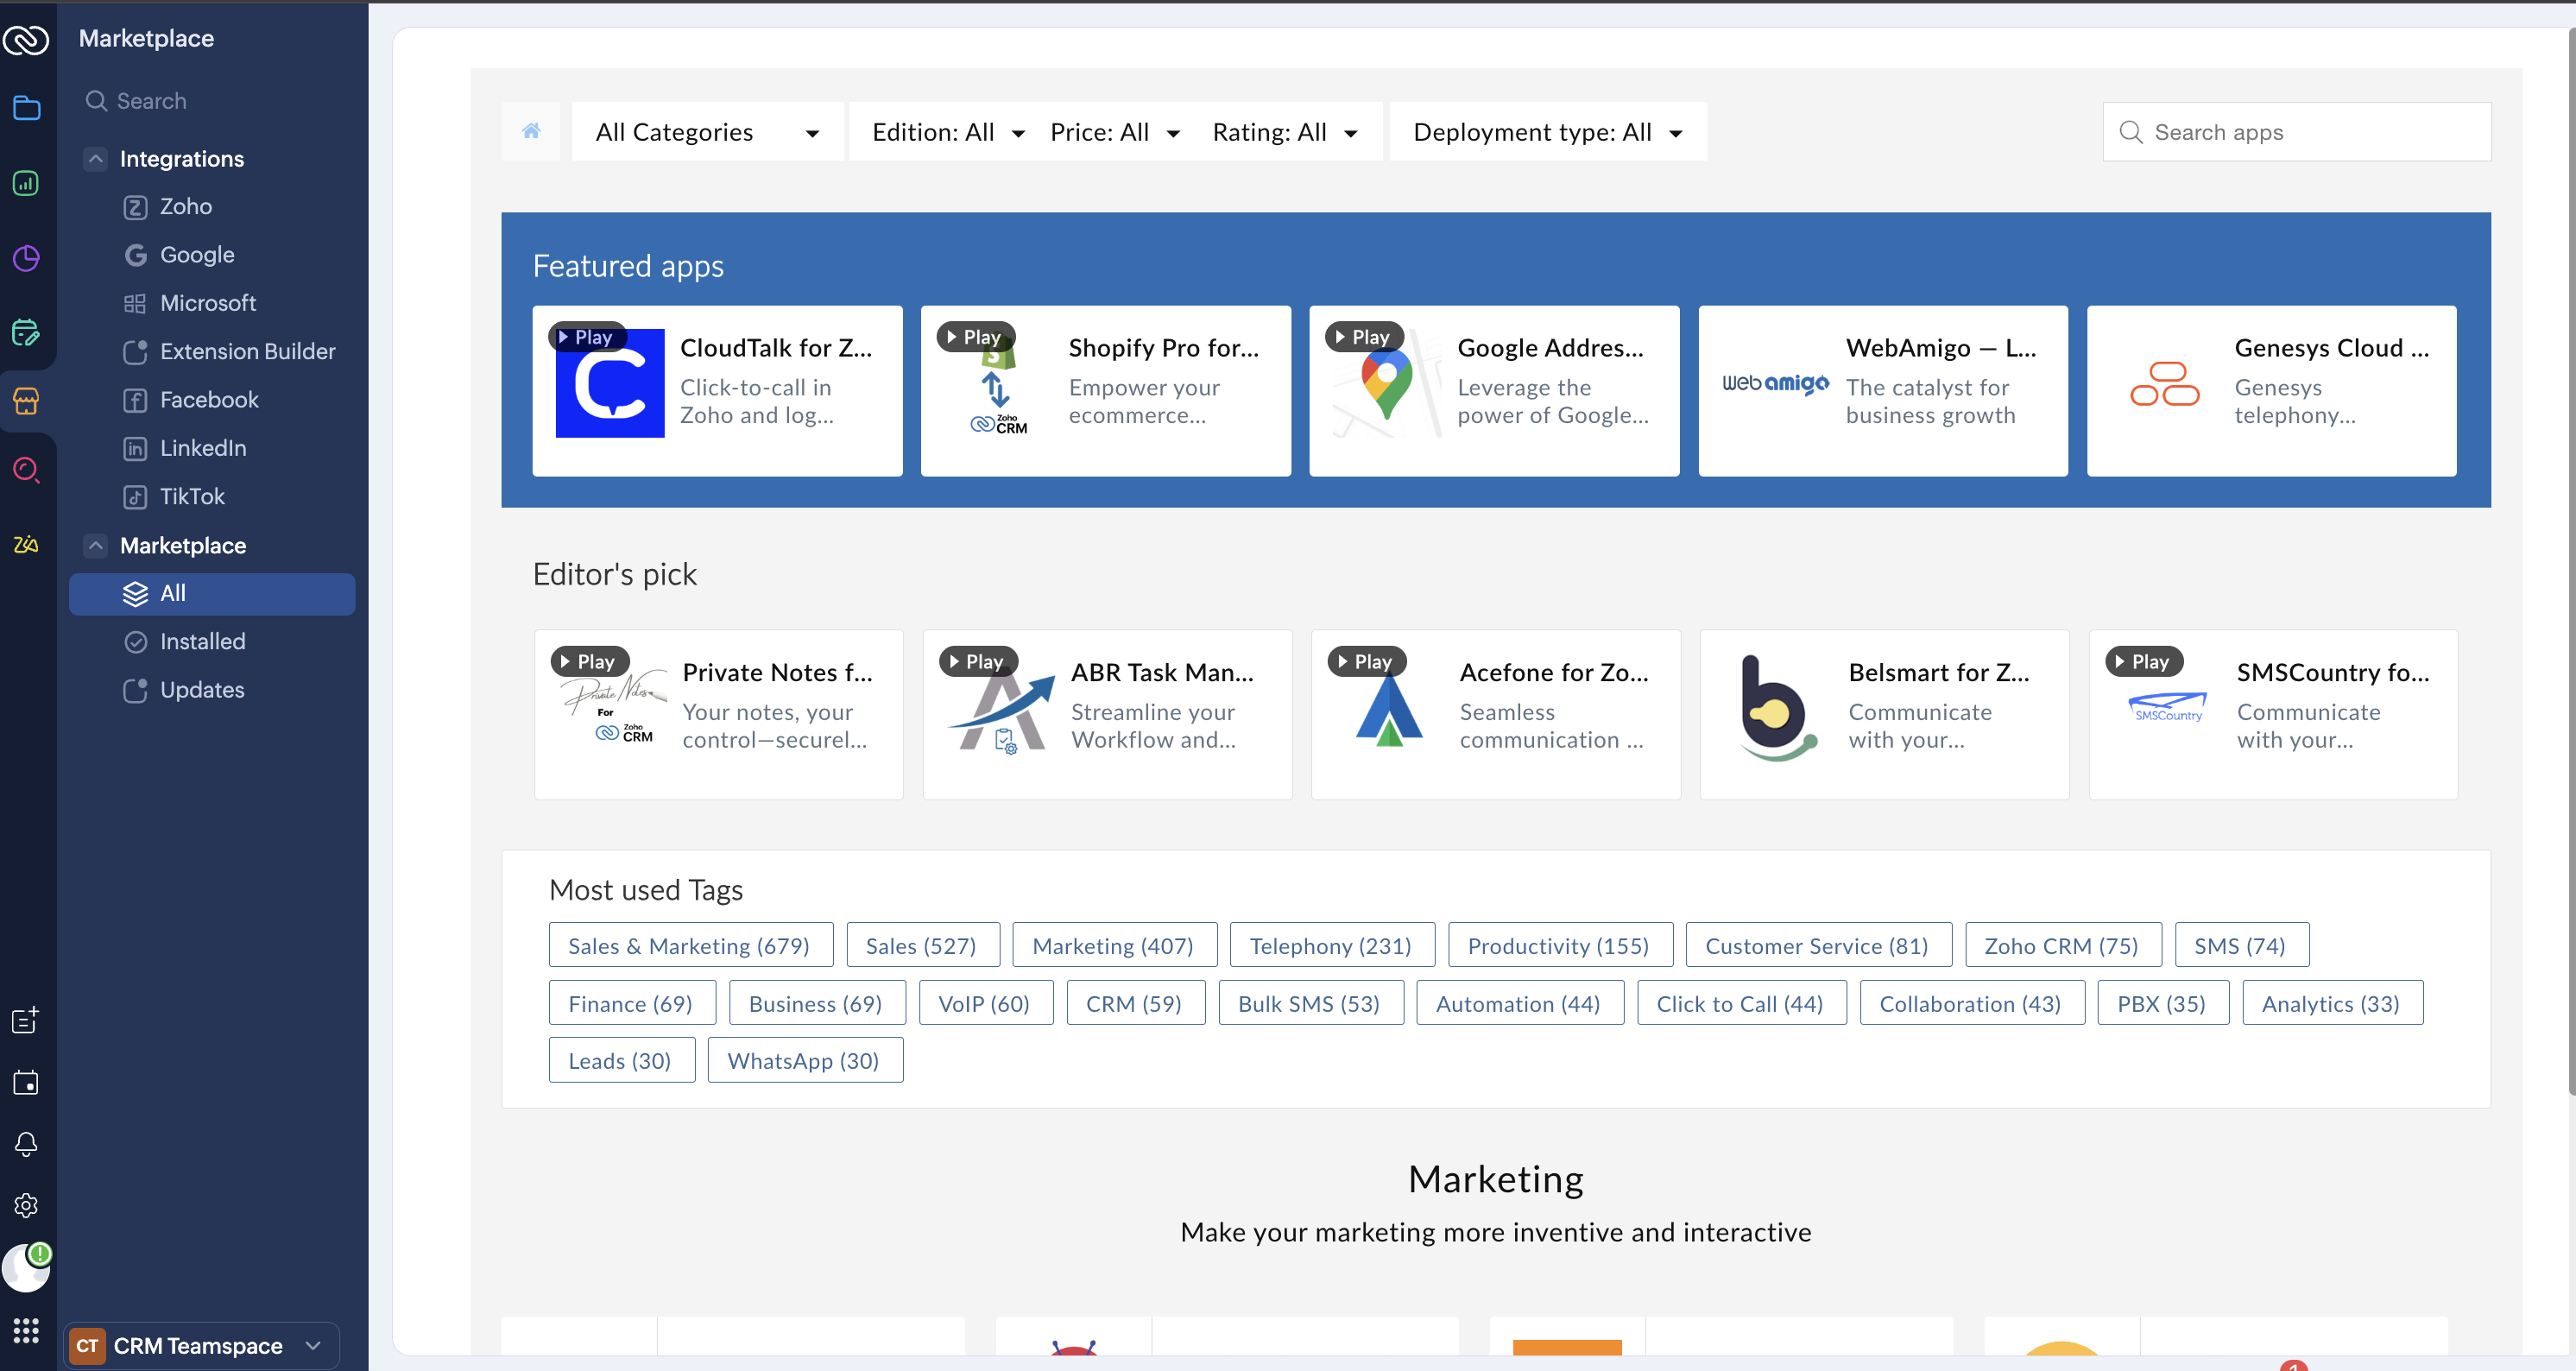
Task: Open the calendar icon in left rail
Action: click(26, 1082)
